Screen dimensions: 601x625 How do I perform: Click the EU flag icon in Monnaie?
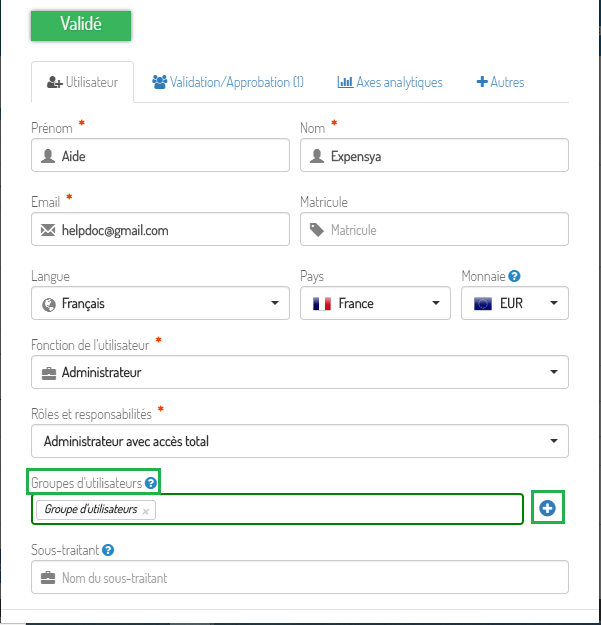pyautogui.click(x=483, y=304)
